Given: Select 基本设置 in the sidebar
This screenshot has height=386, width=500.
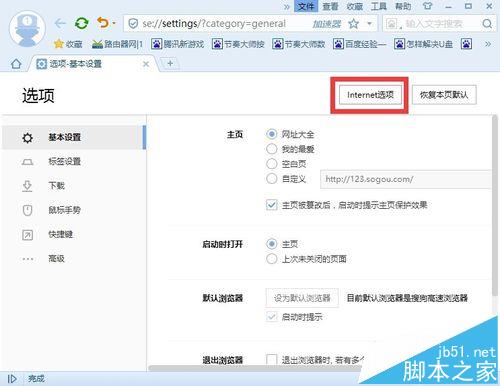Looking at the screenshot, I should [74, 137].
